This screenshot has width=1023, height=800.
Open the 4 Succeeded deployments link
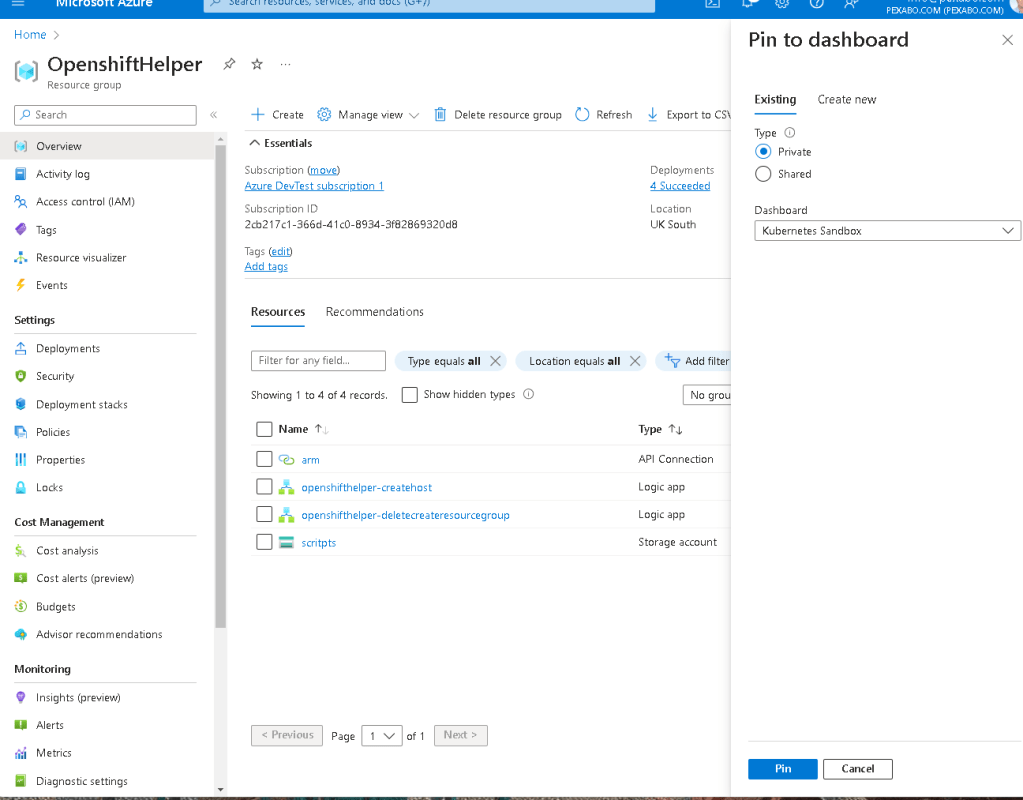680,186
